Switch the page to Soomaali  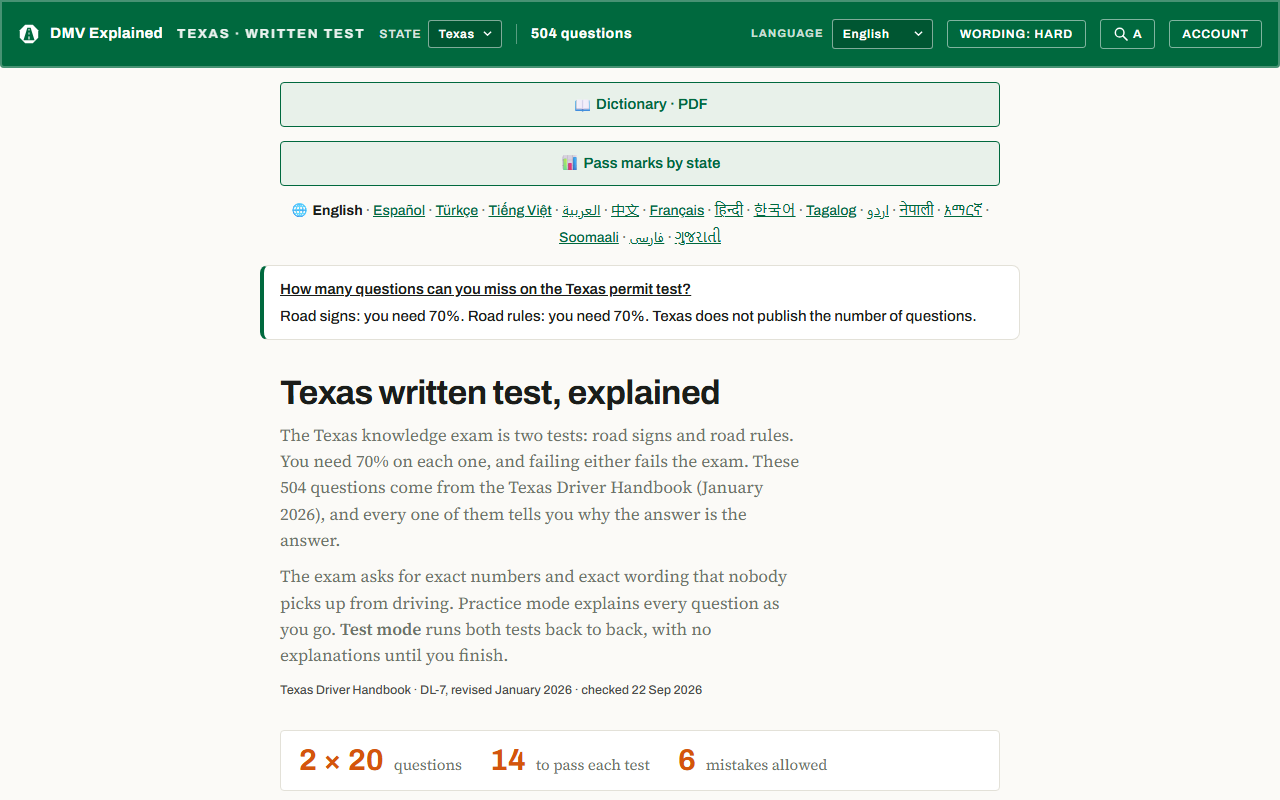pyautogui.click(x=589, y=237)
